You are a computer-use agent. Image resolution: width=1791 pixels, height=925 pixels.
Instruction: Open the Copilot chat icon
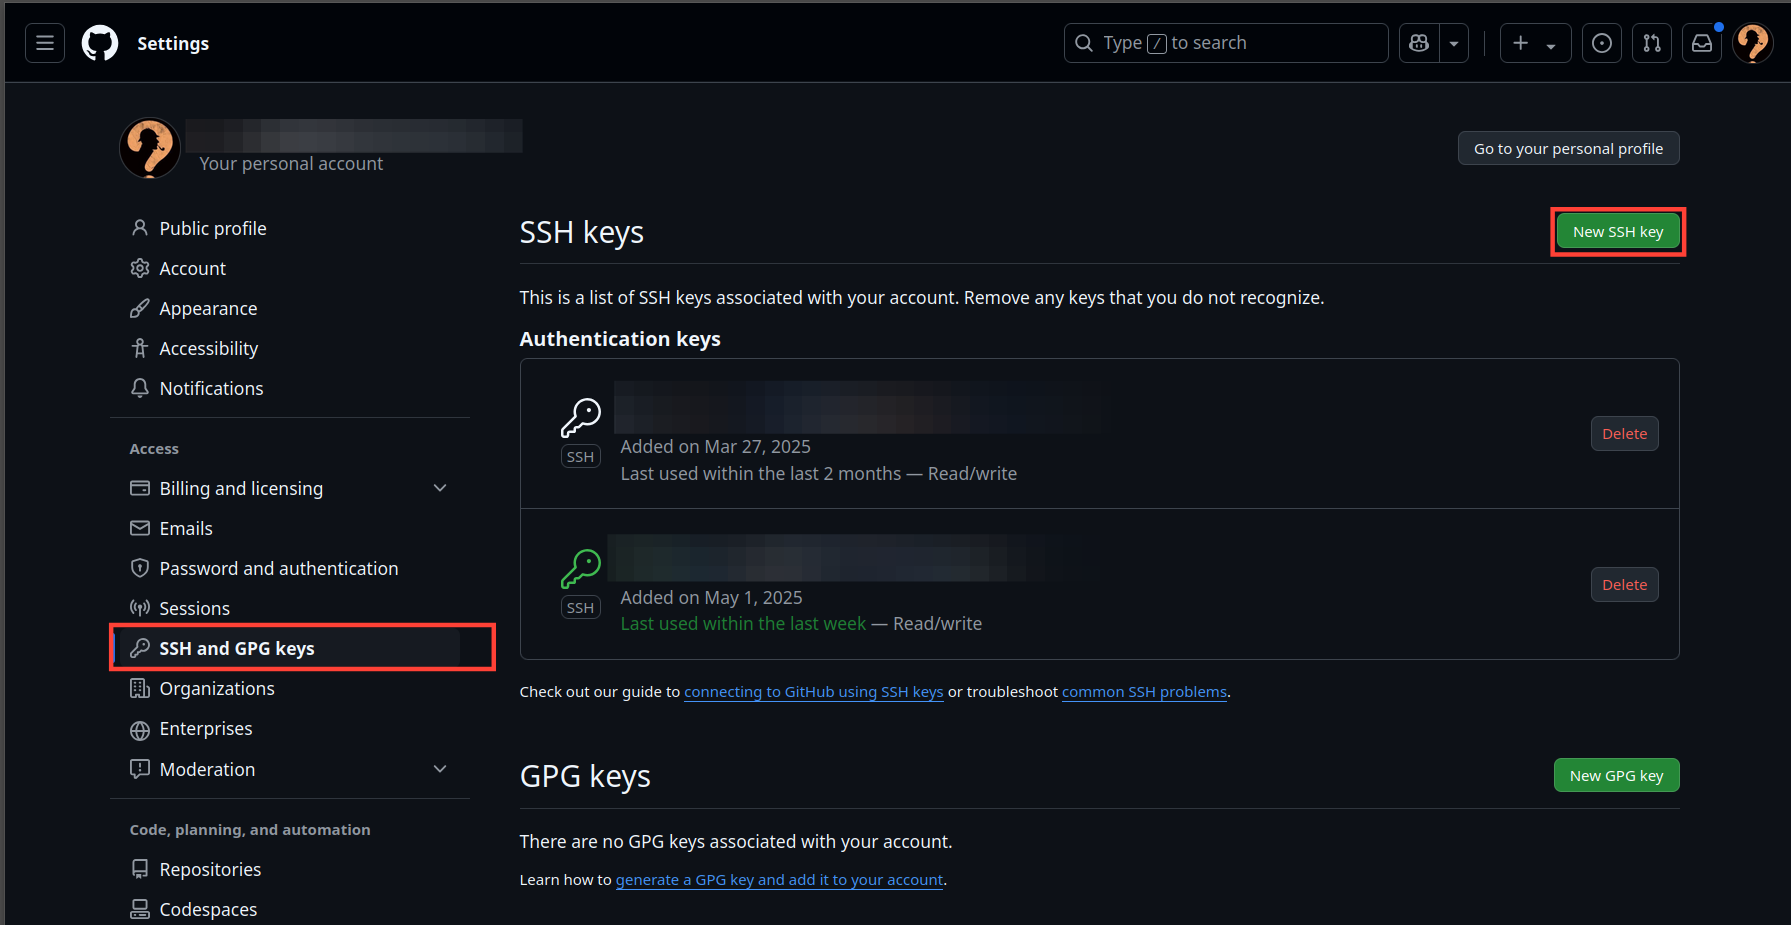[1419, 43]
